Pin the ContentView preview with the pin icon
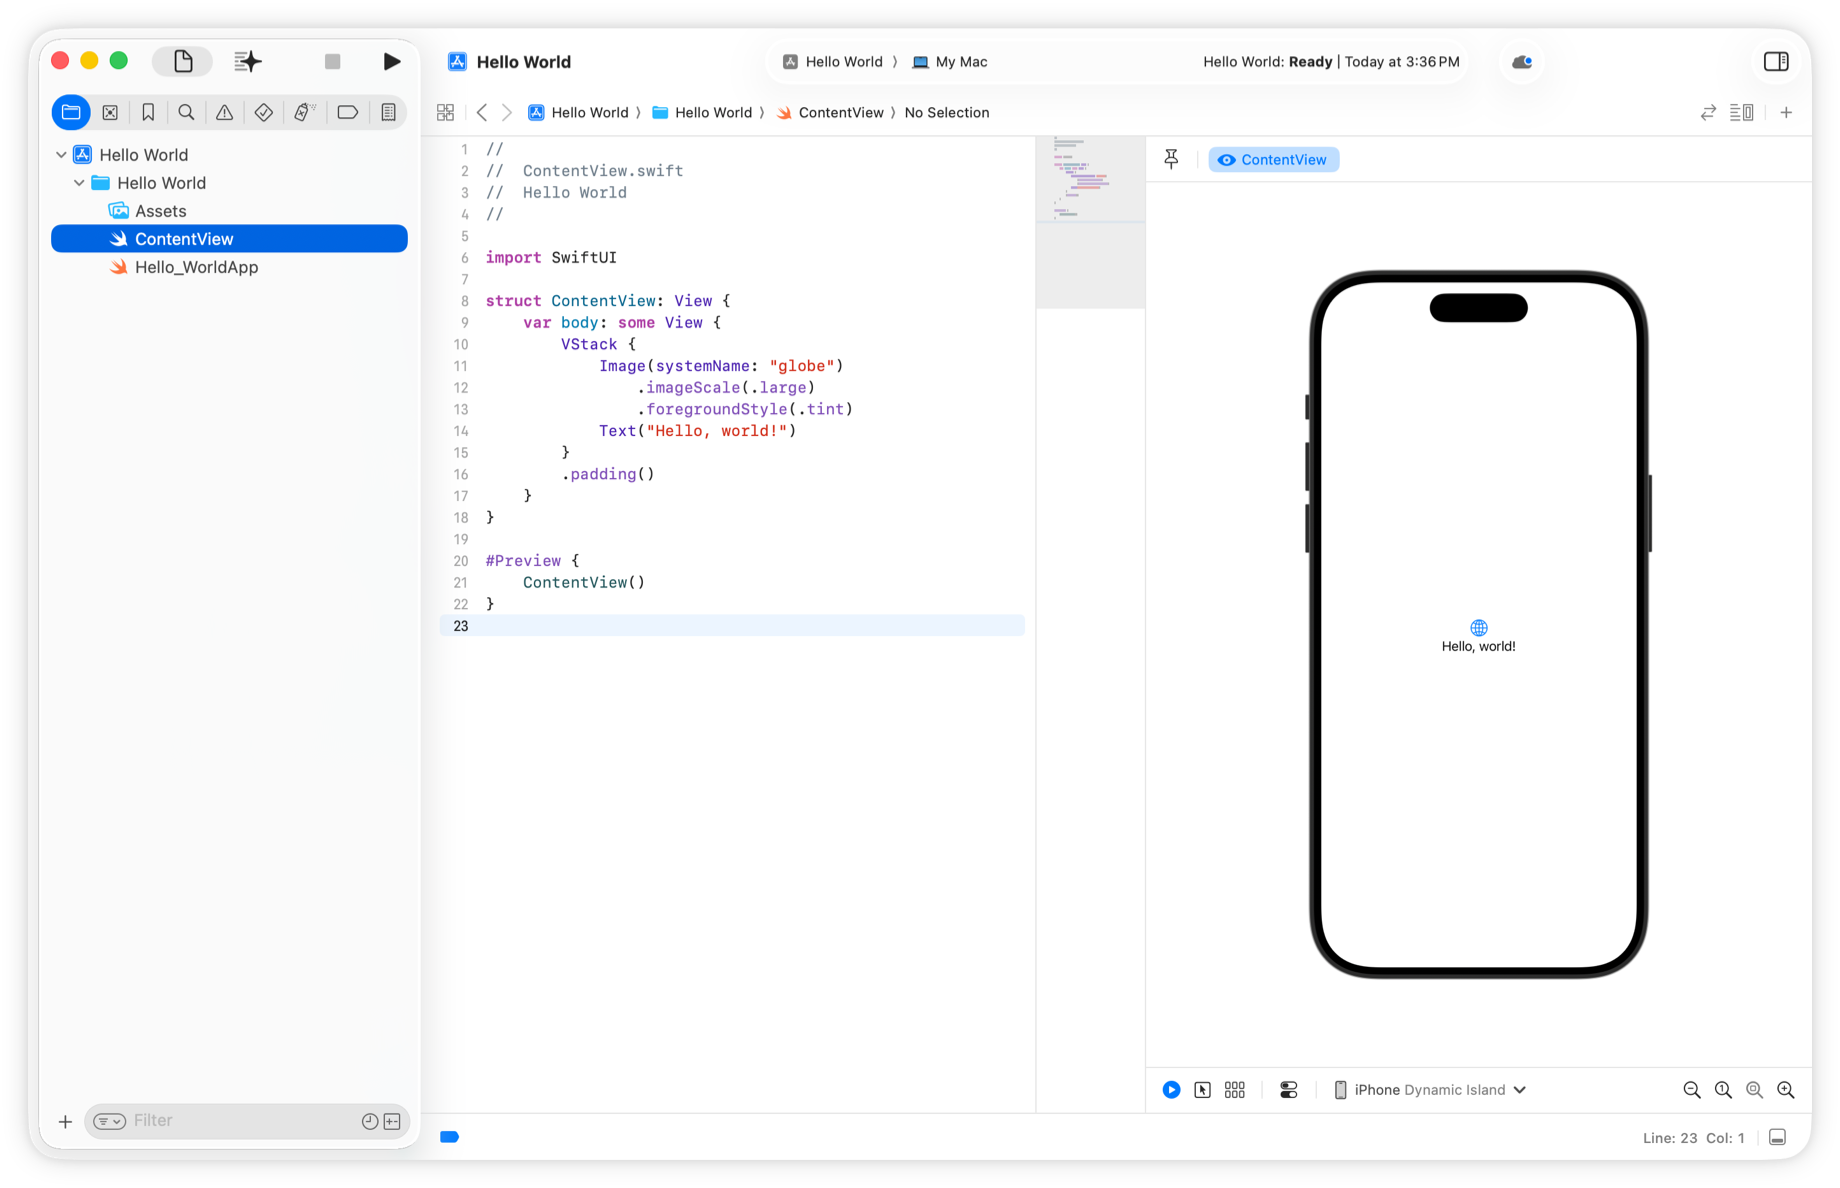1840x1188 pixels. point(1171,158)
